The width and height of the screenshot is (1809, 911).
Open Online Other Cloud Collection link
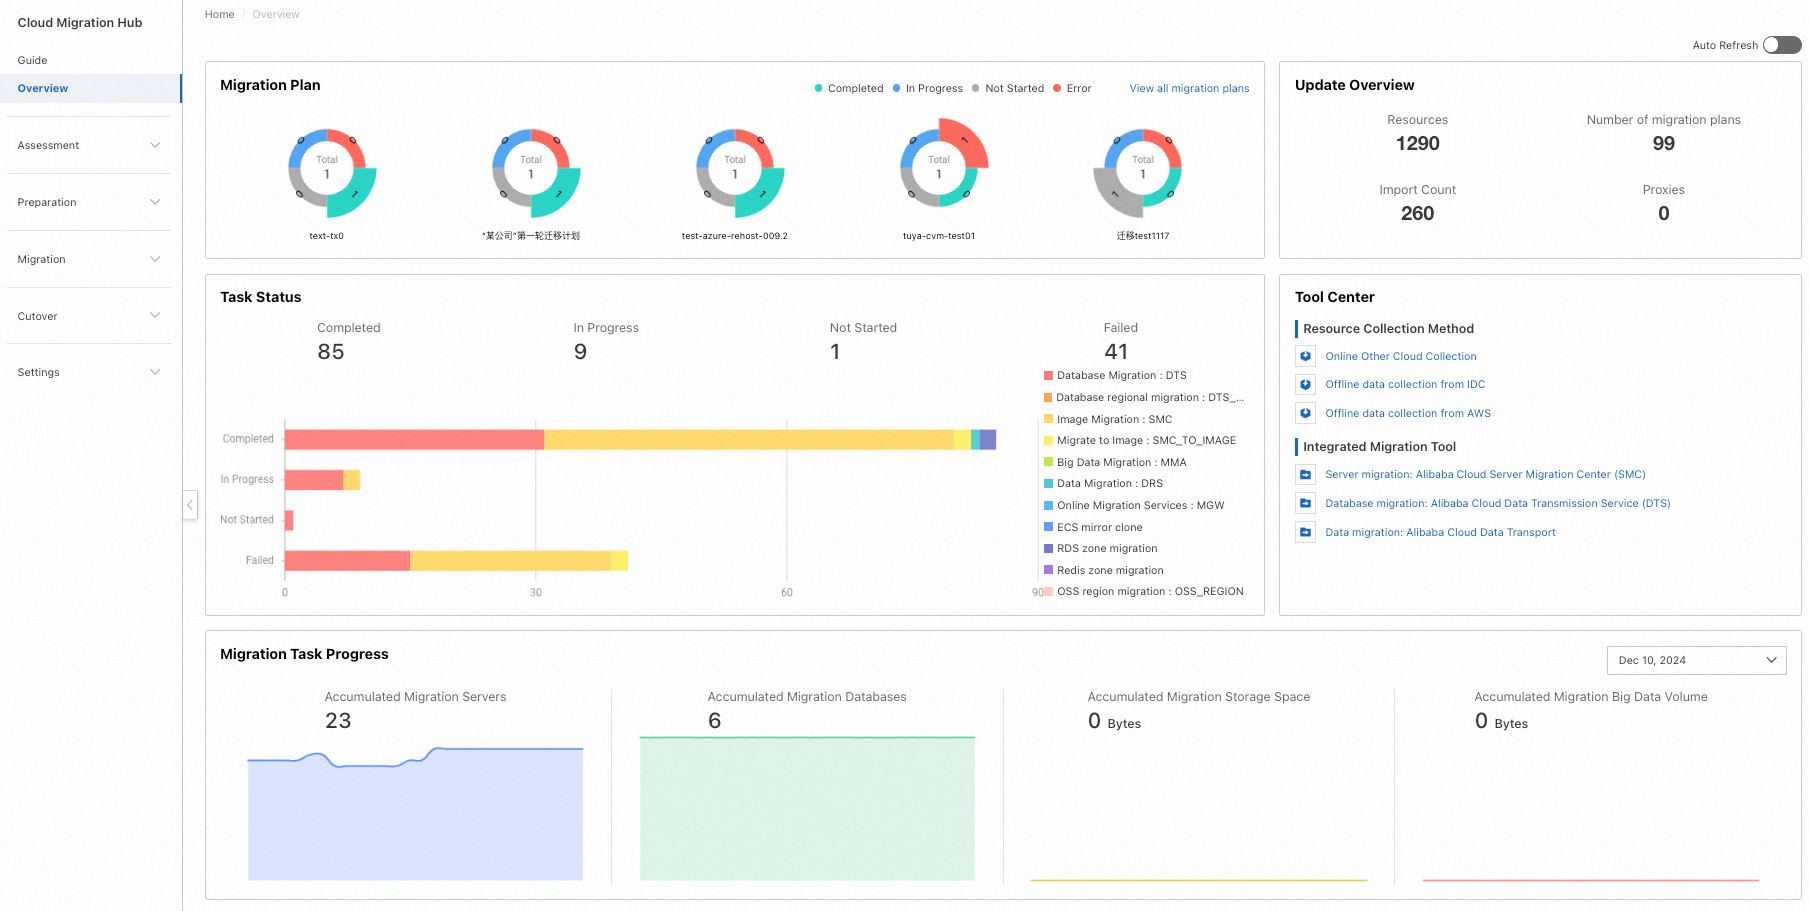[x=1400, y=356]
